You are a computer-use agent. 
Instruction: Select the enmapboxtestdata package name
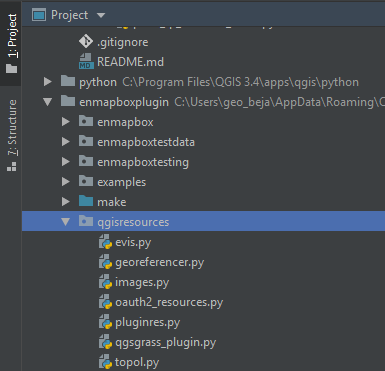[146, 142]
